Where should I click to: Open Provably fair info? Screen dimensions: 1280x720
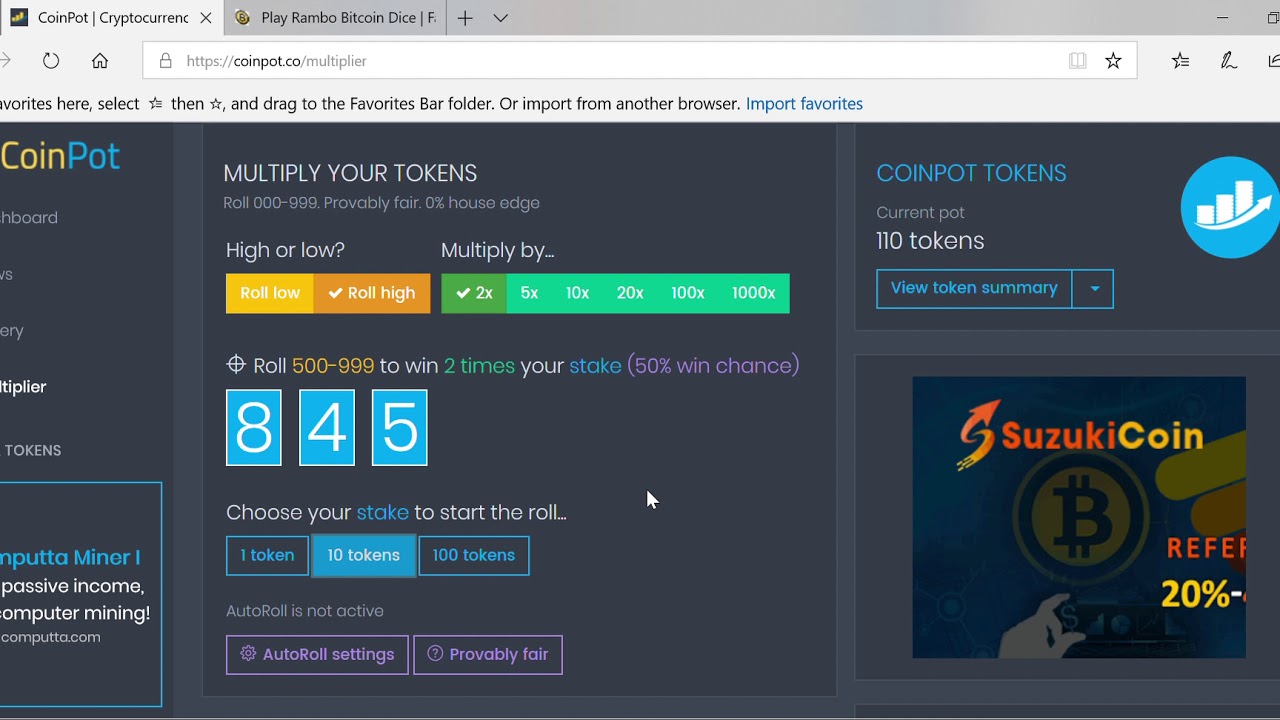[x=488, y=655]
